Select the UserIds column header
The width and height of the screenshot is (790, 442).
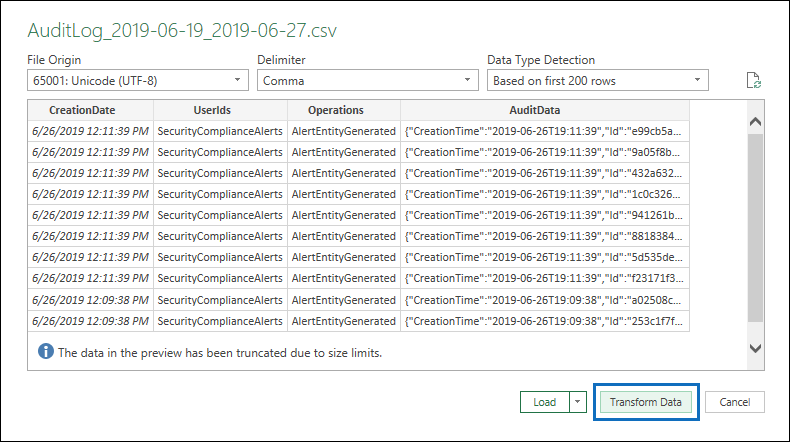(220, 110)
